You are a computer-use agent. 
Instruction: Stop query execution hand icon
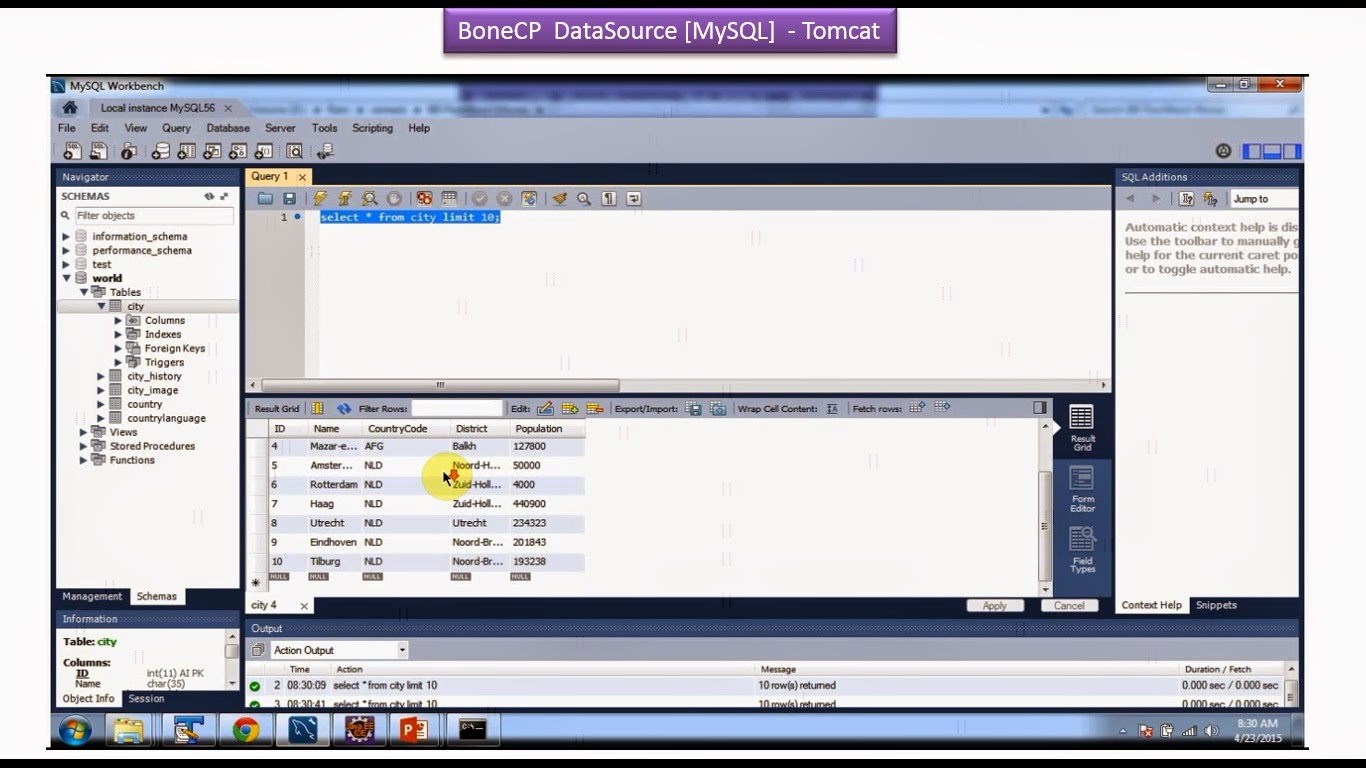[x=394, y=198]
